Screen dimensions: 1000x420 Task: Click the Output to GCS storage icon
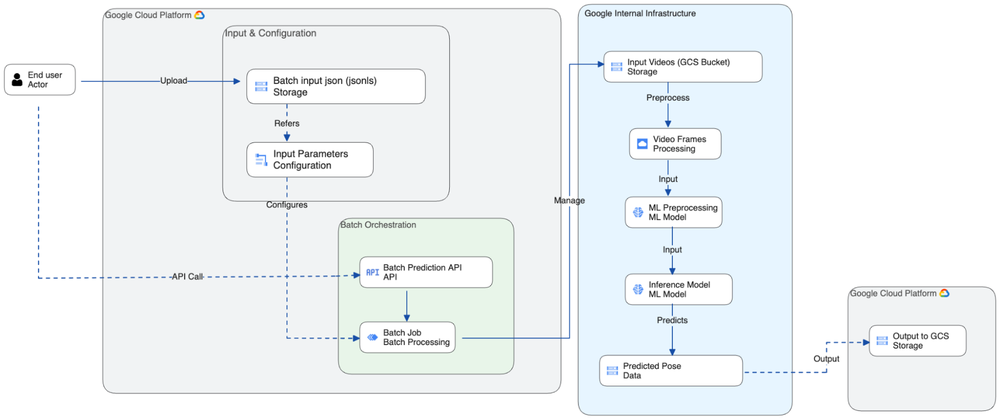click(882, 341)
